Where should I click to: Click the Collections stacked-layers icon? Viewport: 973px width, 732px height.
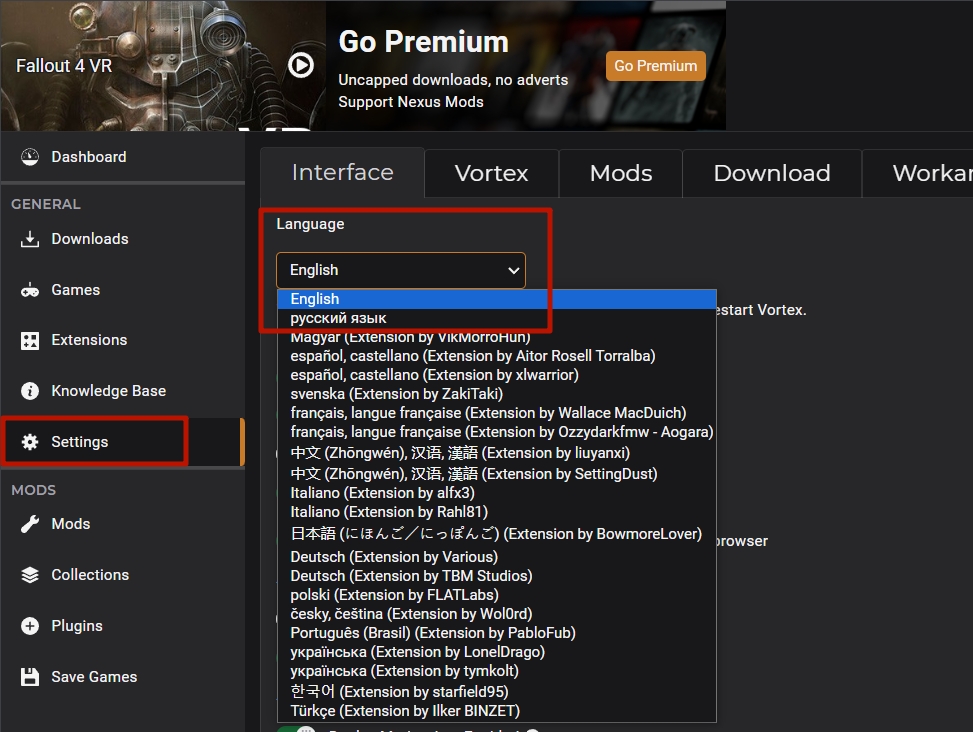tap(30, 575)
